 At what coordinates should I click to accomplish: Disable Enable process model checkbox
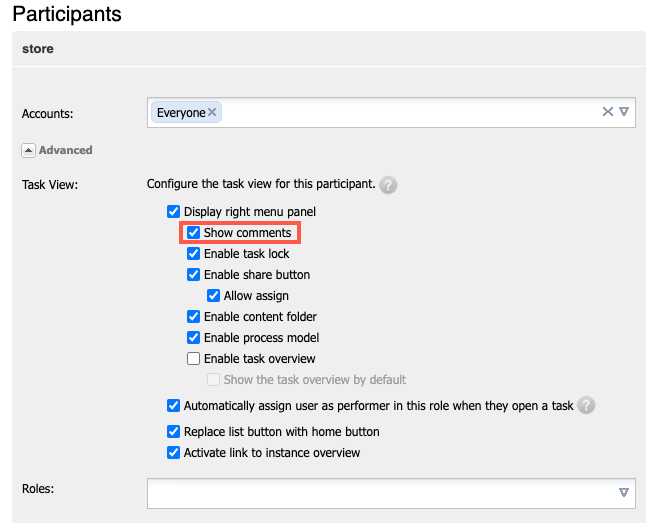pos(193,338)
